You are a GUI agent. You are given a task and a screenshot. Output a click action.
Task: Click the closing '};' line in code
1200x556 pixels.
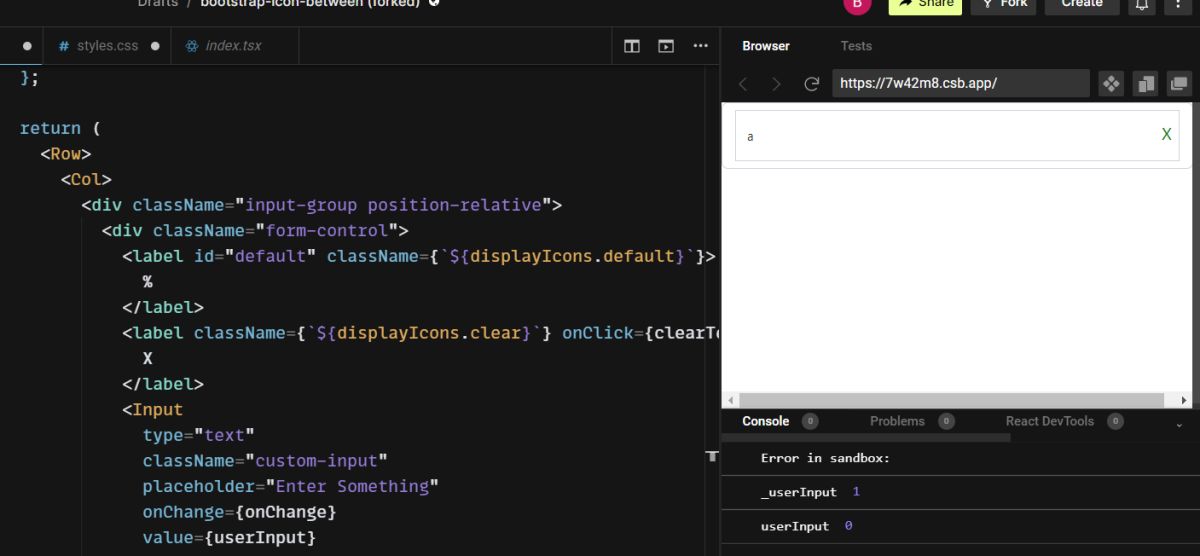pos(30,77)
